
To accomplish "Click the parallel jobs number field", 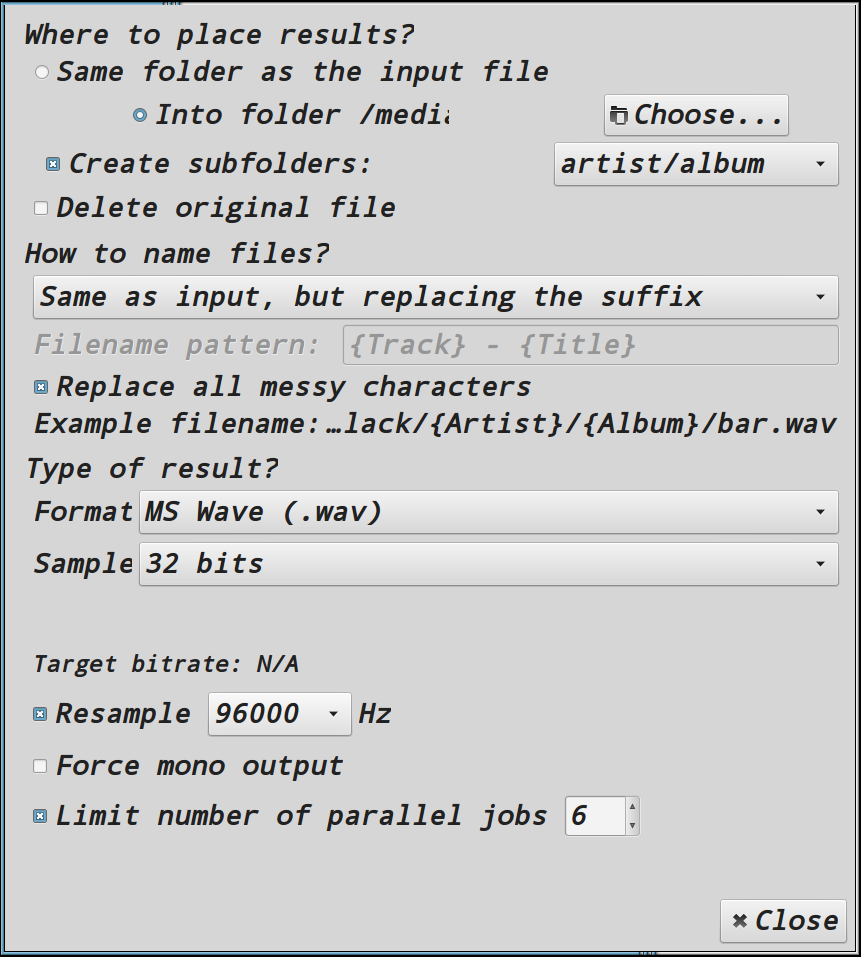I will [x=595, y=816].
